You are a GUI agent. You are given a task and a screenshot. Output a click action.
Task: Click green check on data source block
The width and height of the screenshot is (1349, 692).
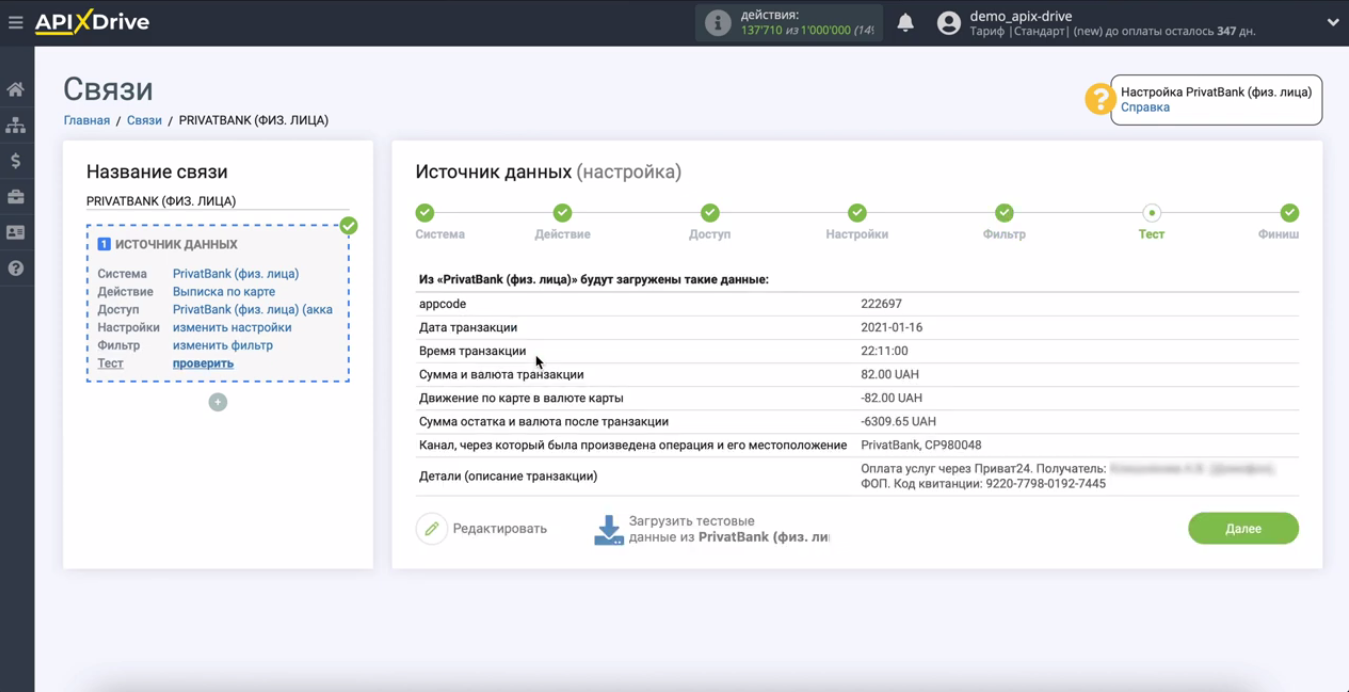(x=348, y=225)
